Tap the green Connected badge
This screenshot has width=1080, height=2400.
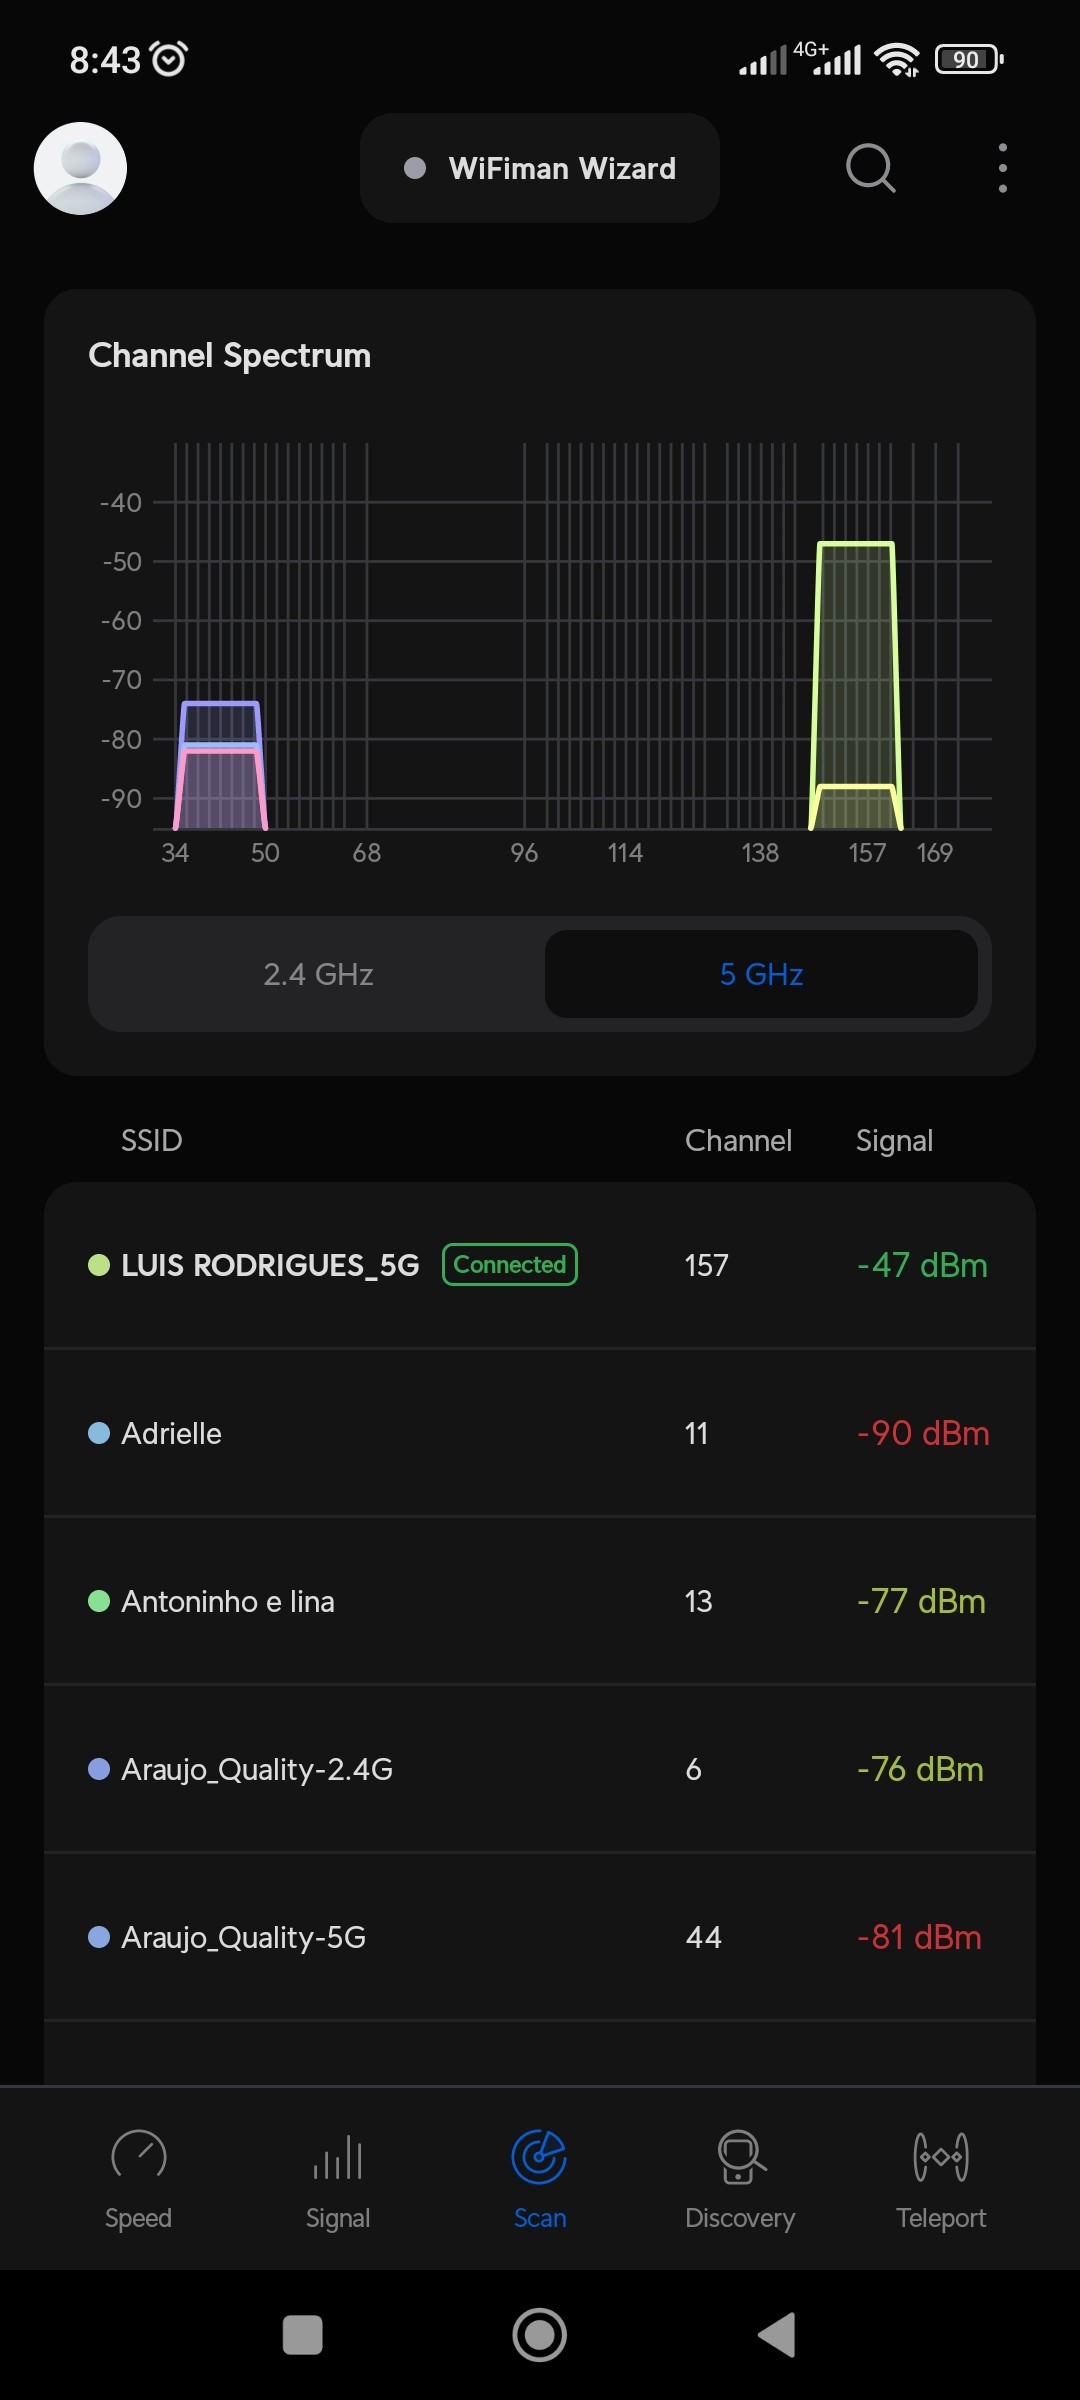pyautogui.click(x=510, y=1265)
